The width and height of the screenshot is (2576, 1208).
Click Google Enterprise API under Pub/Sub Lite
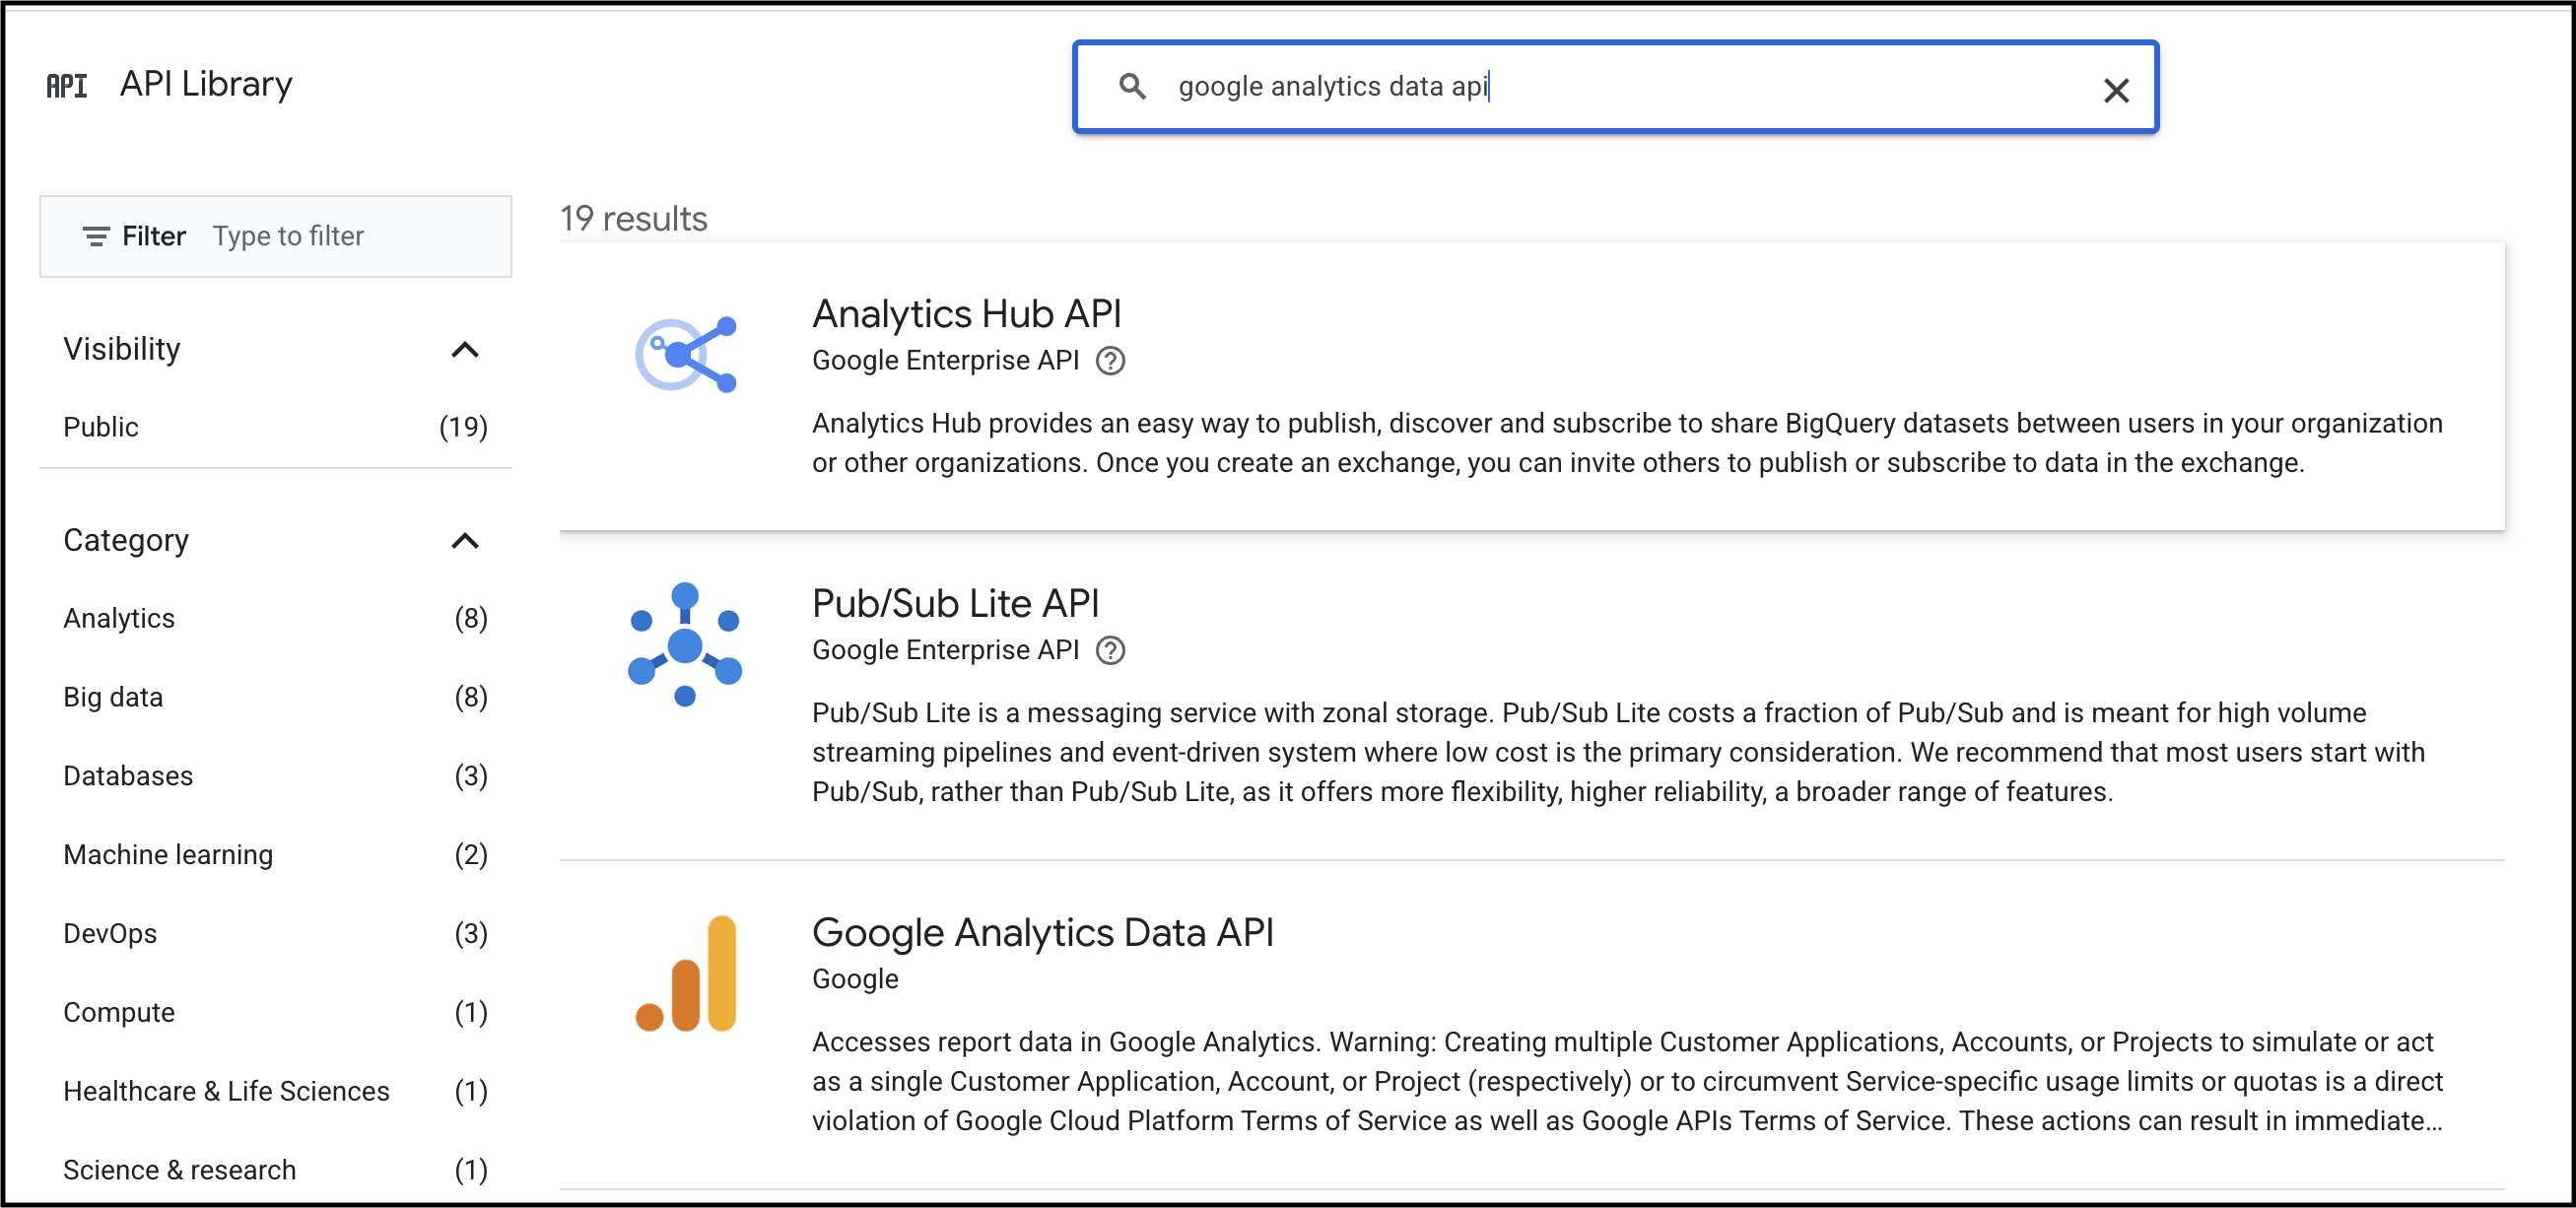(945, 651)
